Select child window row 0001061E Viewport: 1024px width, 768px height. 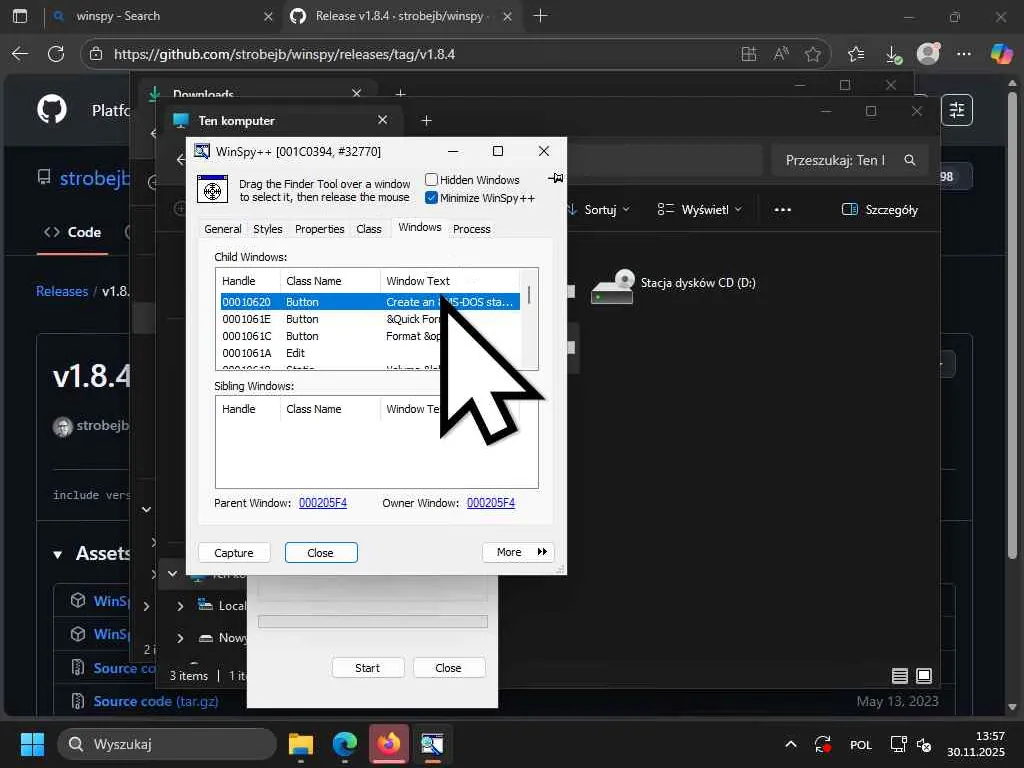click(x=370, y=319)
